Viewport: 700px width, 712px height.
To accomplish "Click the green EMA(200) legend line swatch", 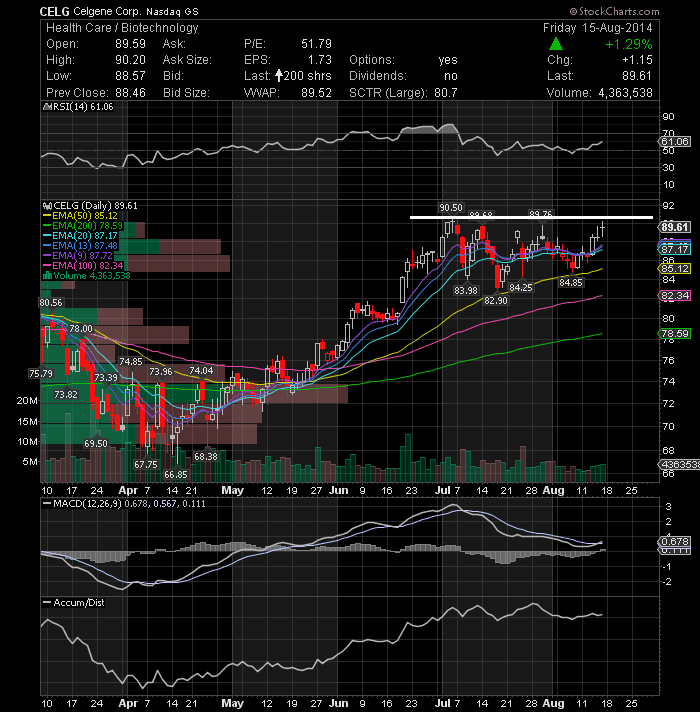I will tap(47, 226).
